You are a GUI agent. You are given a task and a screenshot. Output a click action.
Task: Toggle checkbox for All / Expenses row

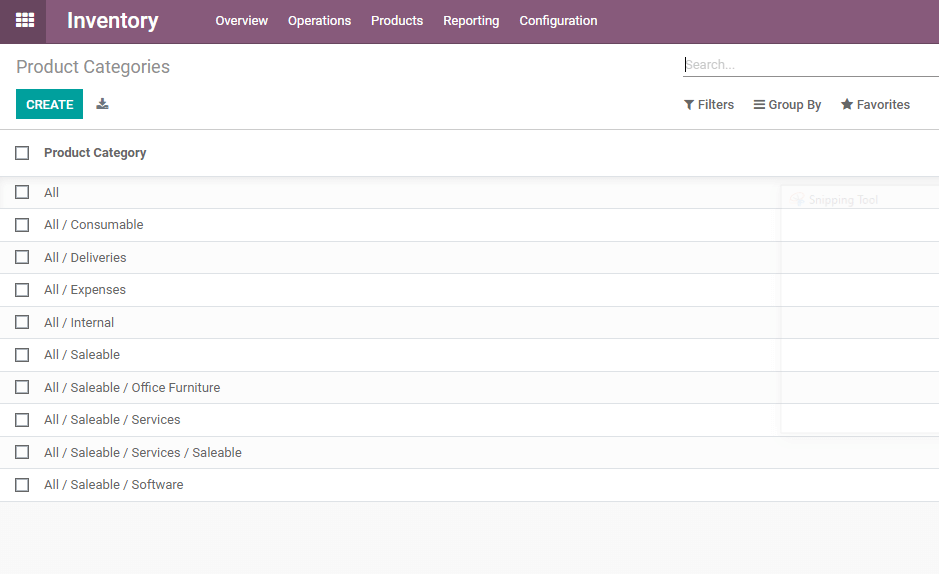pos(22,290)
